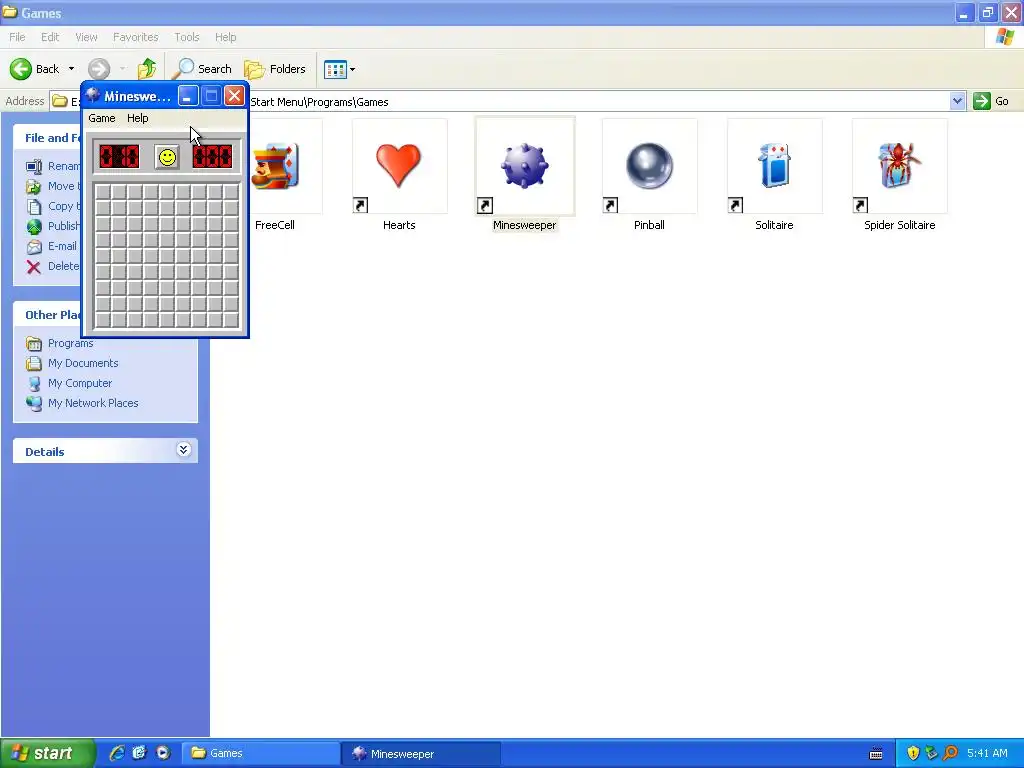This screenshot has width=1024, height=768.
Task: Select the FreeCell shortcut icon
Action: click(x=277, y=166)
